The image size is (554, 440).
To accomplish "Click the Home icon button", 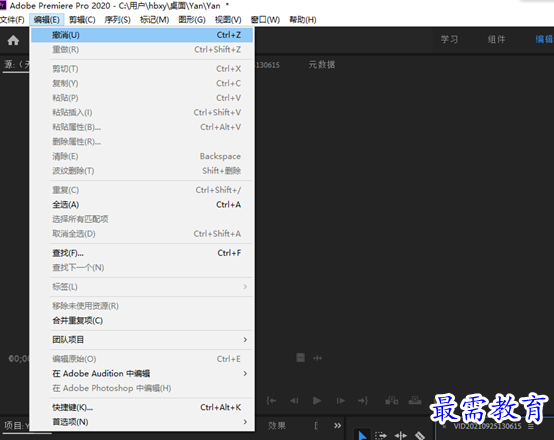I will [x=13, y=40].
